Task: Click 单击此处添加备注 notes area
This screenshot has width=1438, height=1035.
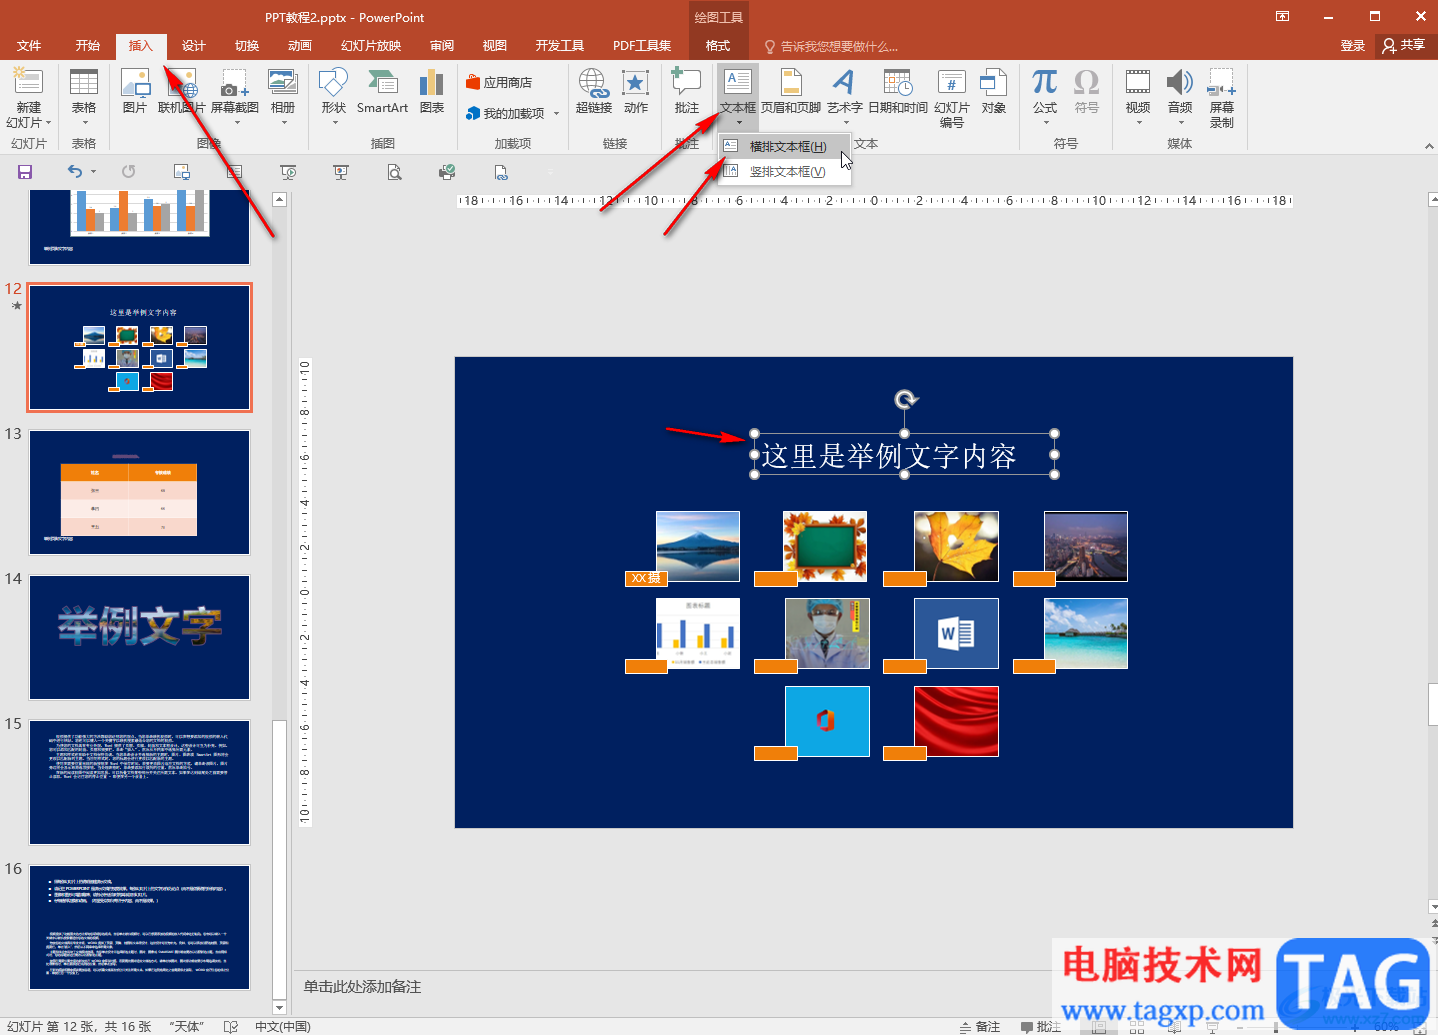Action: point(363,987)
